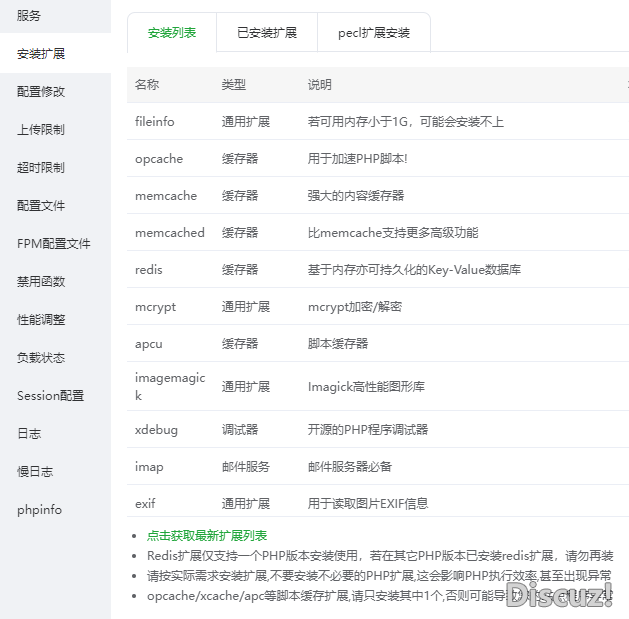Go to 上传限制 settings
Screen dimensions: 629x619
[x=41, y=130]
